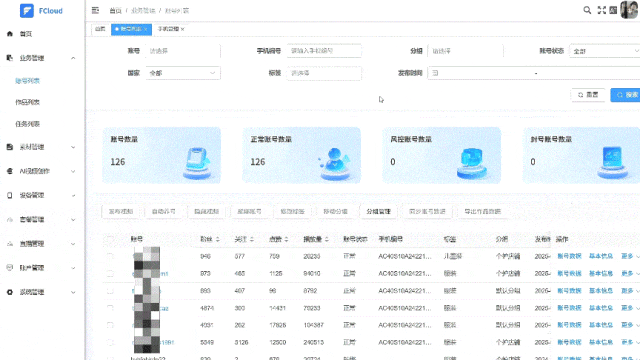Close the 手机管理 tab with its x
The width and height of the screenshot is (640, 360).
[182, 29]
